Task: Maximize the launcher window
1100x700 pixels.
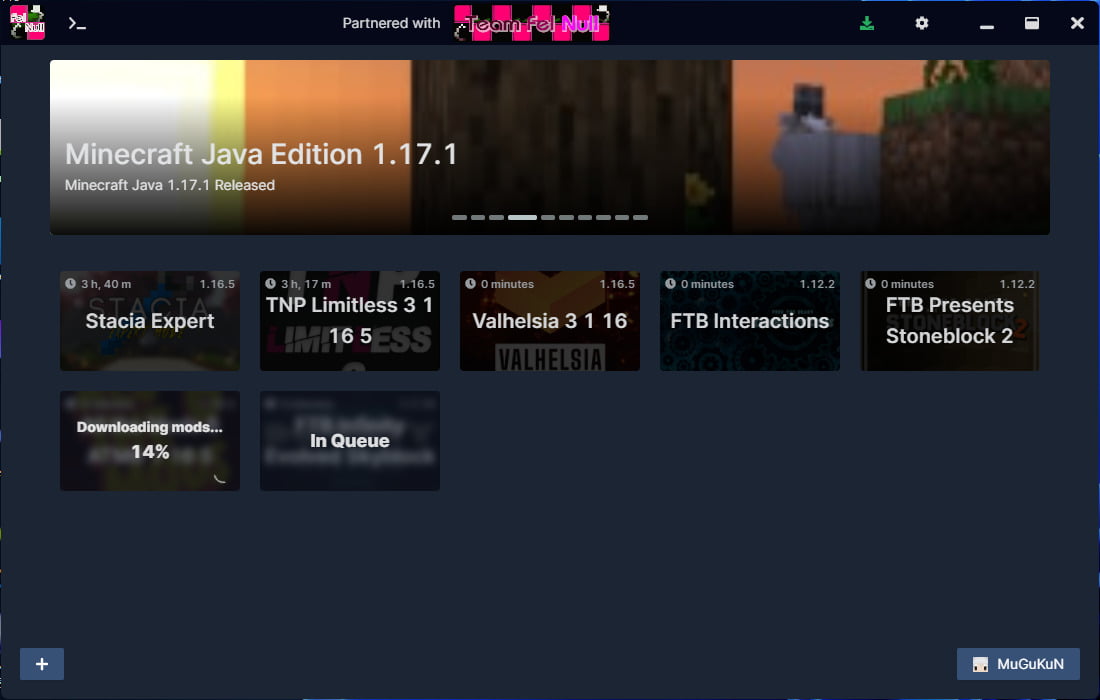Action: pos(1032,23)
